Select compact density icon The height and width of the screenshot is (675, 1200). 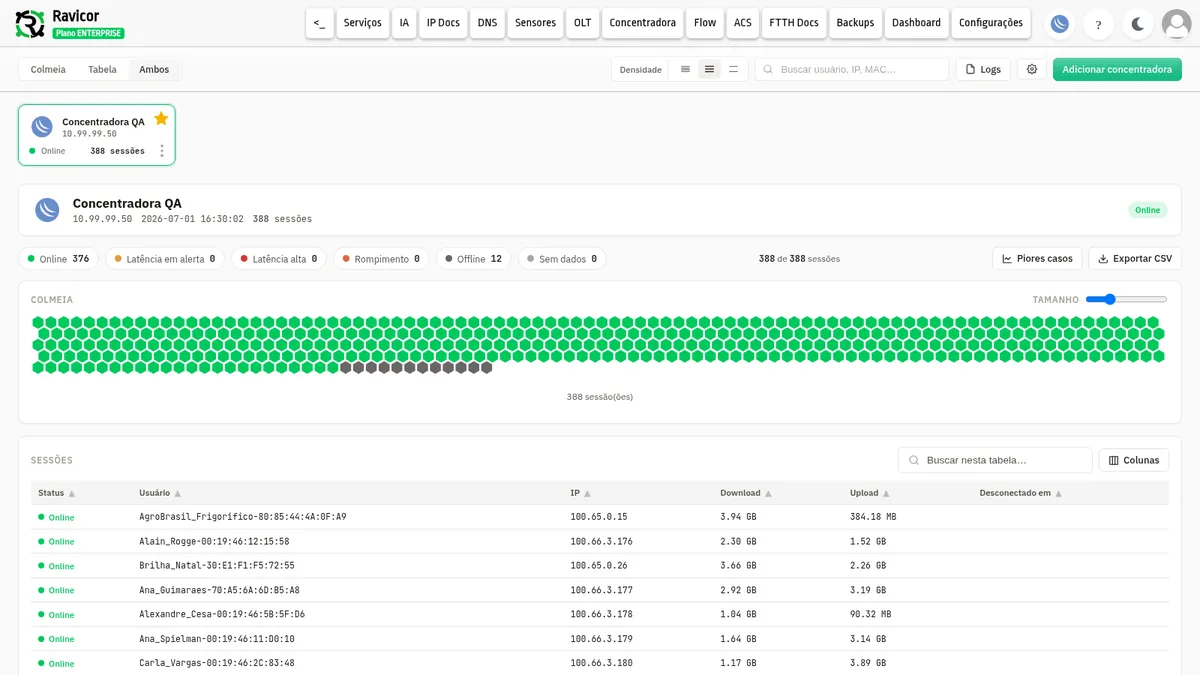(x=685, y=69)
